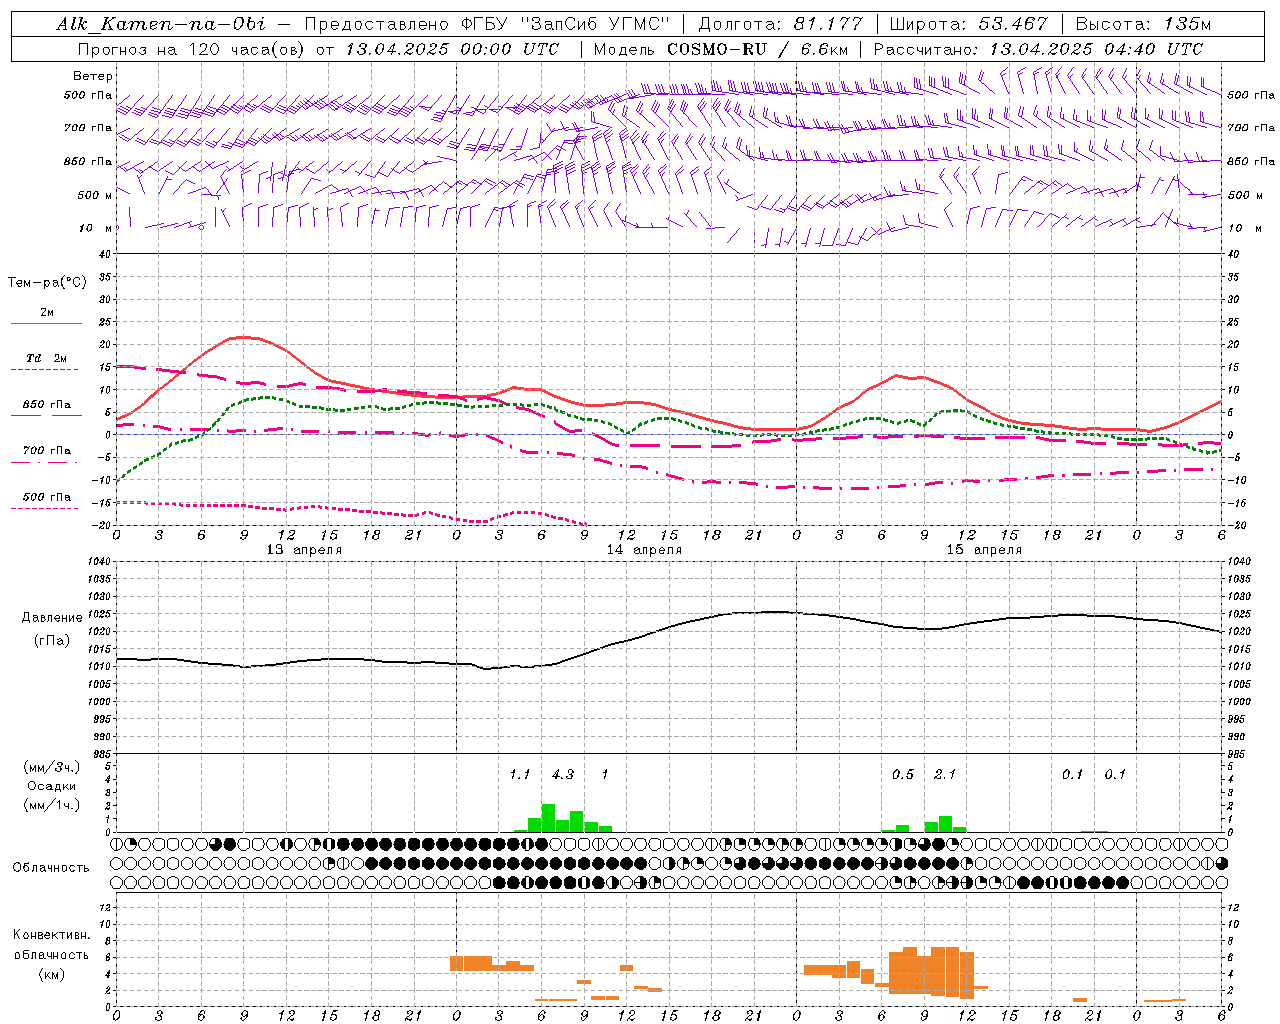1280x1024 pixels.
Task: Click the 14 апреля date label
Action: (x=644, y=550)
